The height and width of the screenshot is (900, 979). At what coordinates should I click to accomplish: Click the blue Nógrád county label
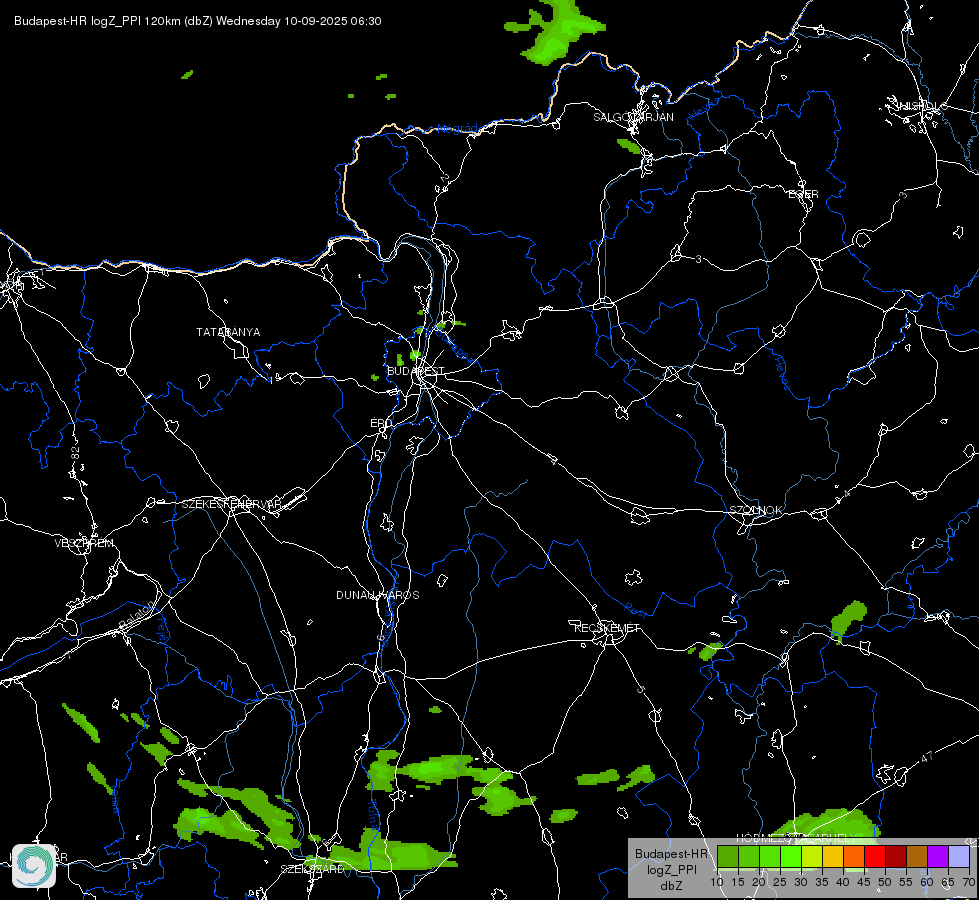pyautogui.click(x=457, y=129)
